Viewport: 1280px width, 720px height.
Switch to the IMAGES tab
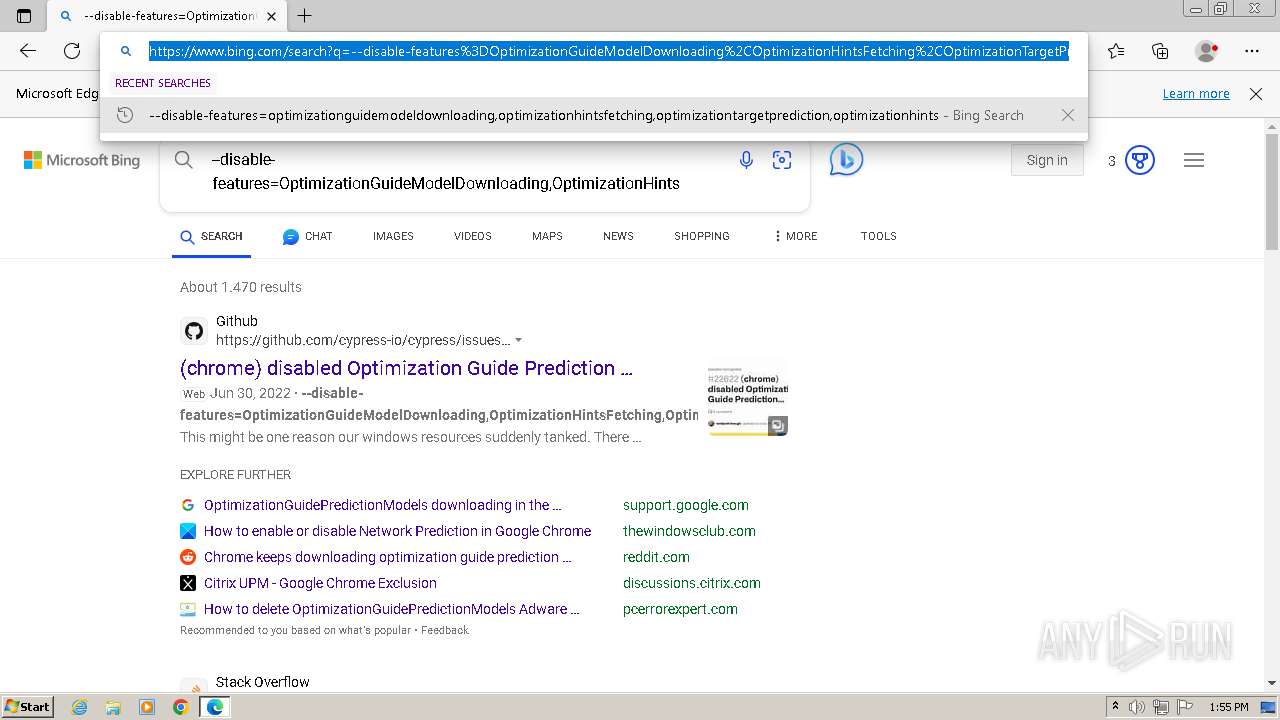pos(393,237)
